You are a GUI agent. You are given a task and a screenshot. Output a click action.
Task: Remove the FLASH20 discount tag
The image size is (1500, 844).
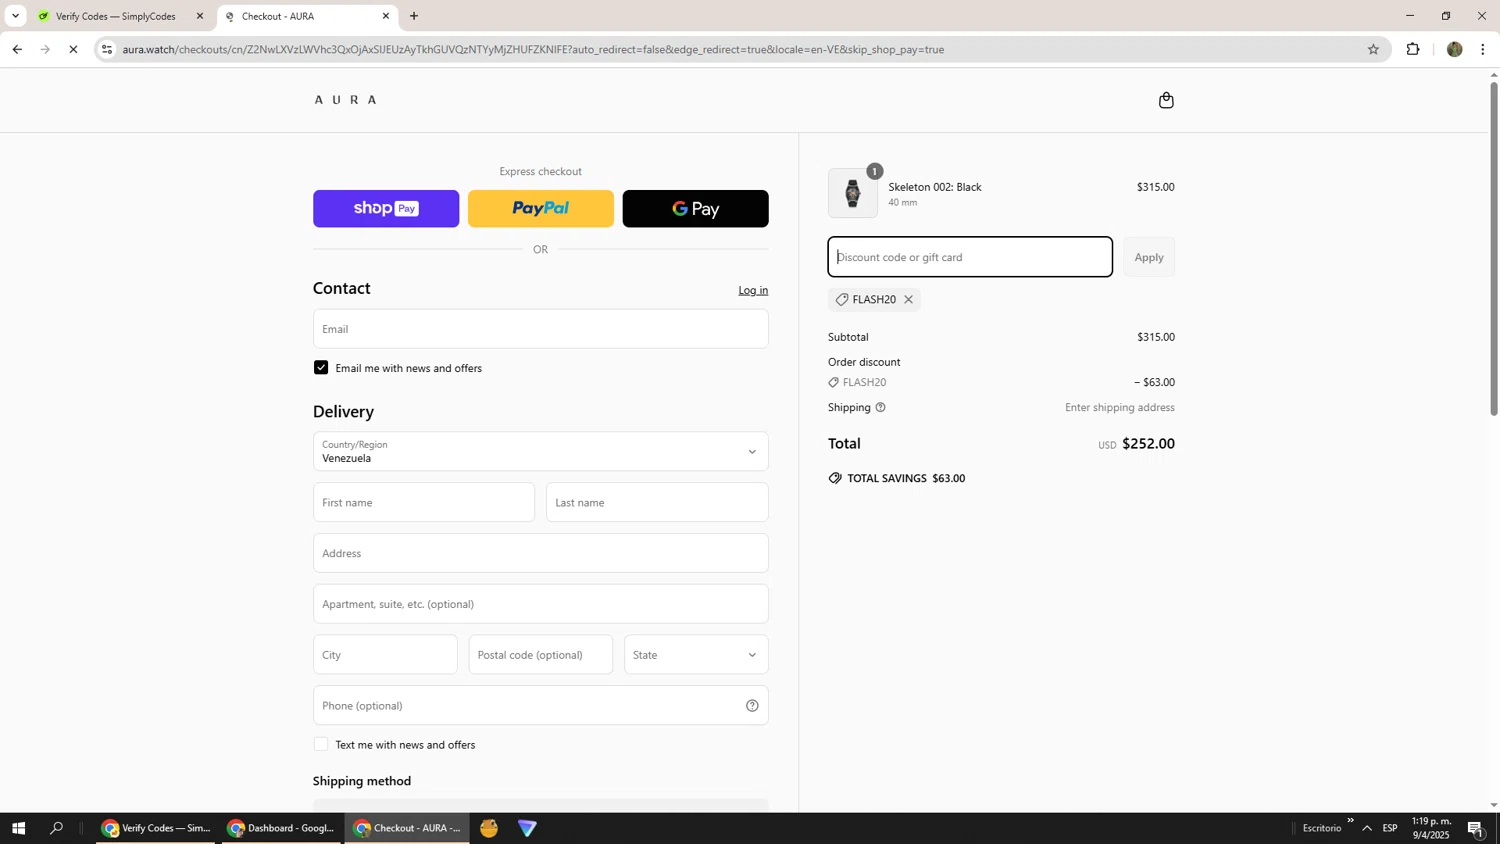coord(908,300)
